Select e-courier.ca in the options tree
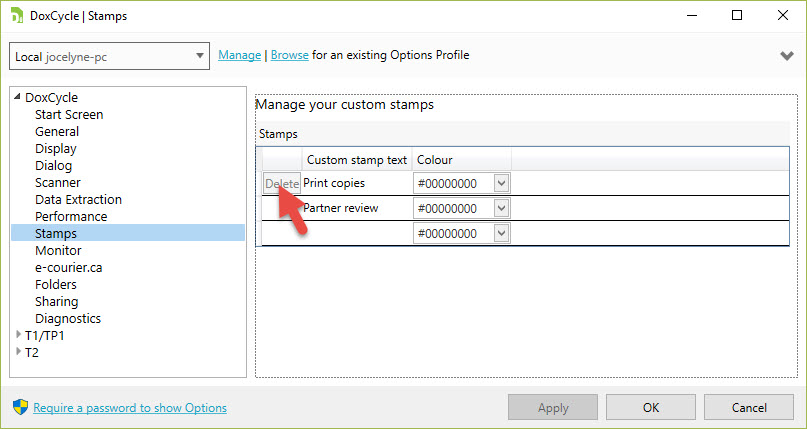The width and height of the screenshot is (807, 429). pos(68,267)
